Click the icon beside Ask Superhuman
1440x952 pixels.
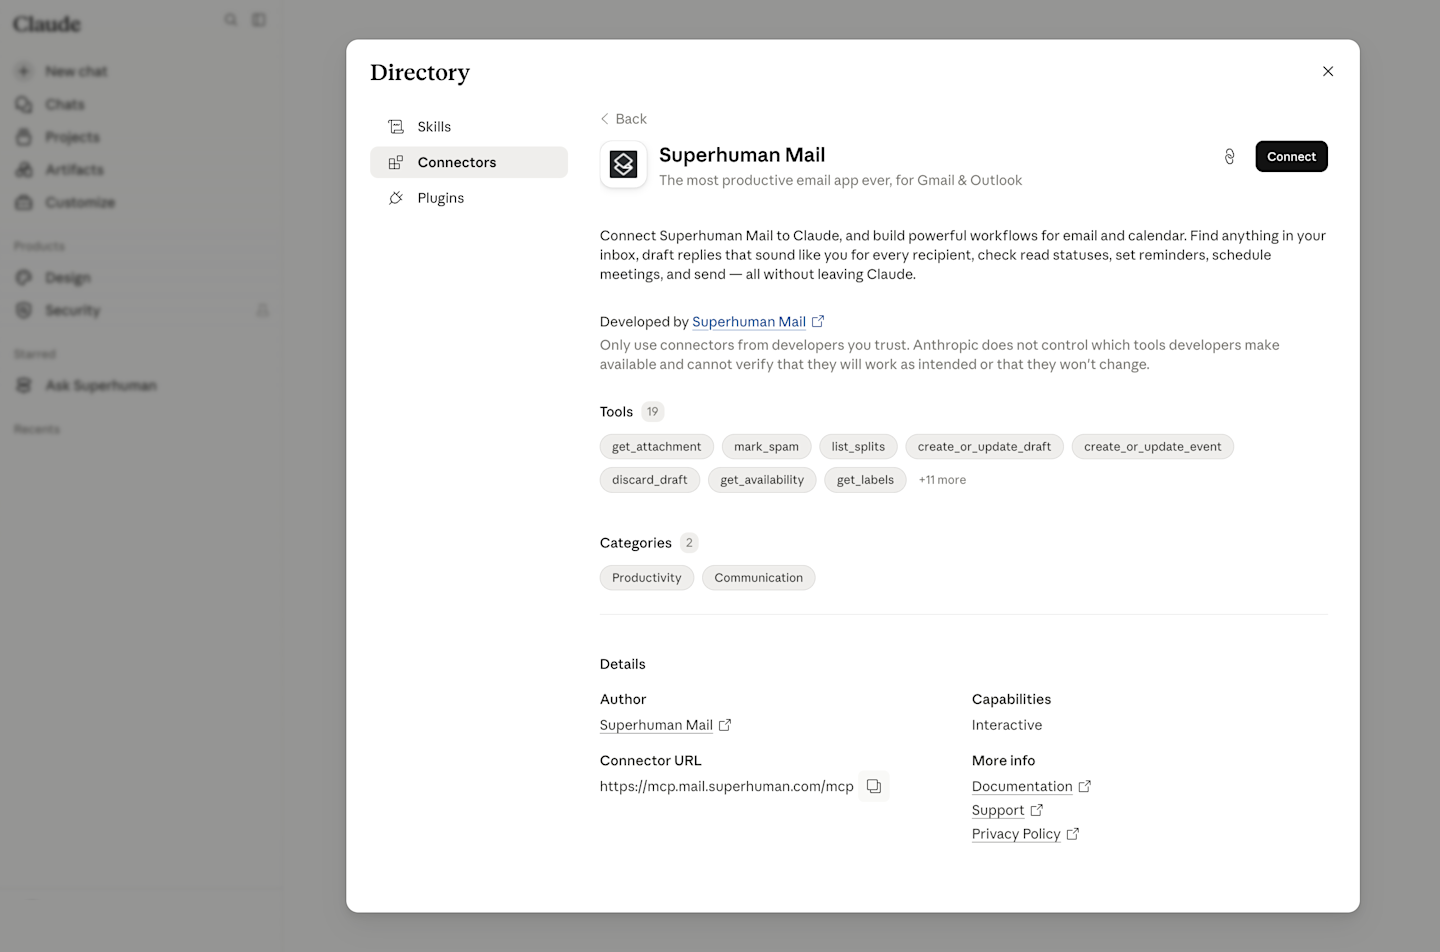coord(24,386)
